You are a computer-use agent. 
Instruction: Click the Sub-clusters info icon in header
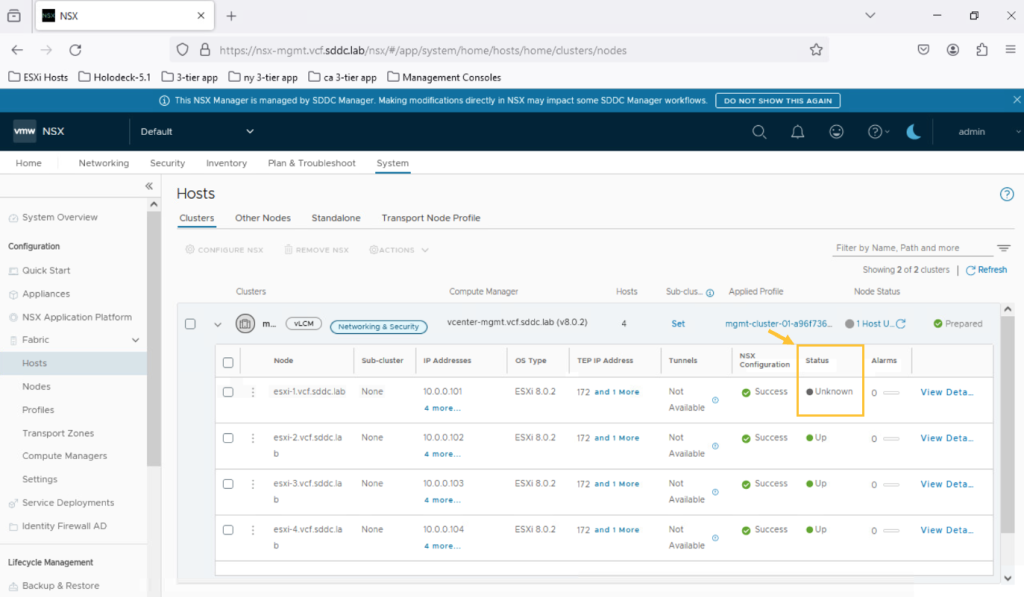[x=710, y=293]
